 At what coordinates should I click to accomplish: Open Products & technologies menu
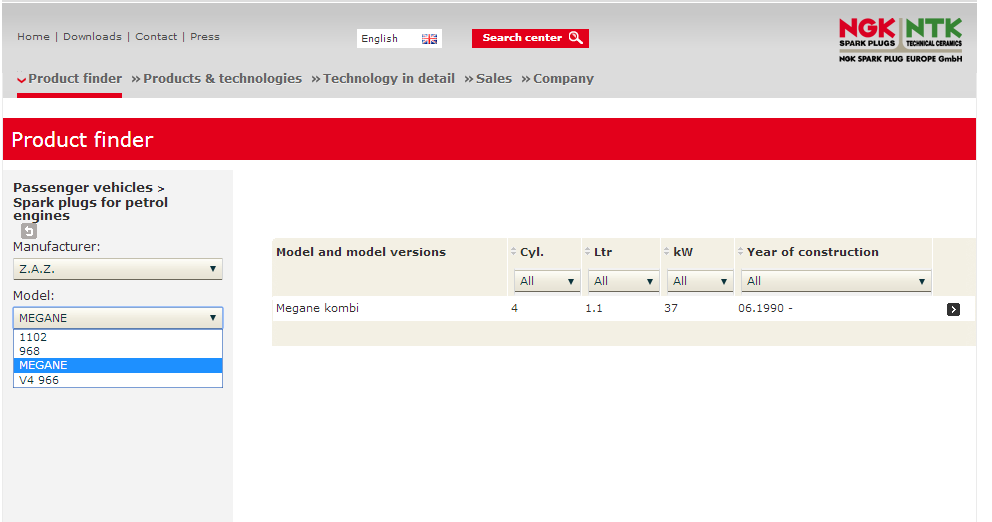(222, 79)
